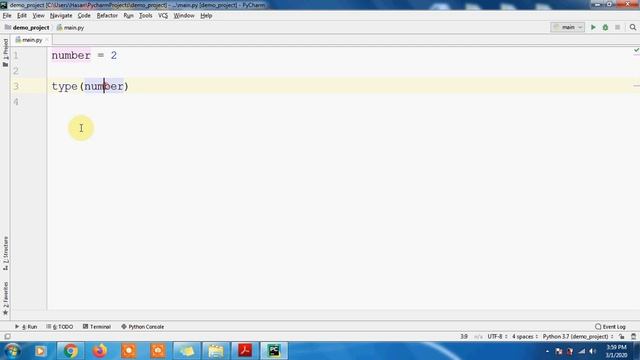640x360 pixels.
Task: Start debugging with the bug icon
Action: 605,27
